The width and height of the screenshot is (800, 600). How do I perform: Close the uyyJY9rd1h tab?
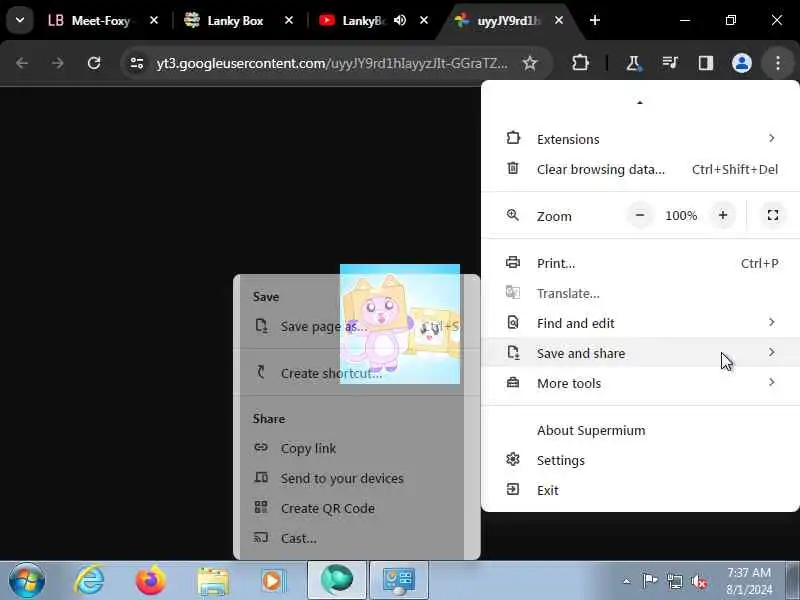[x=559, y=20]
